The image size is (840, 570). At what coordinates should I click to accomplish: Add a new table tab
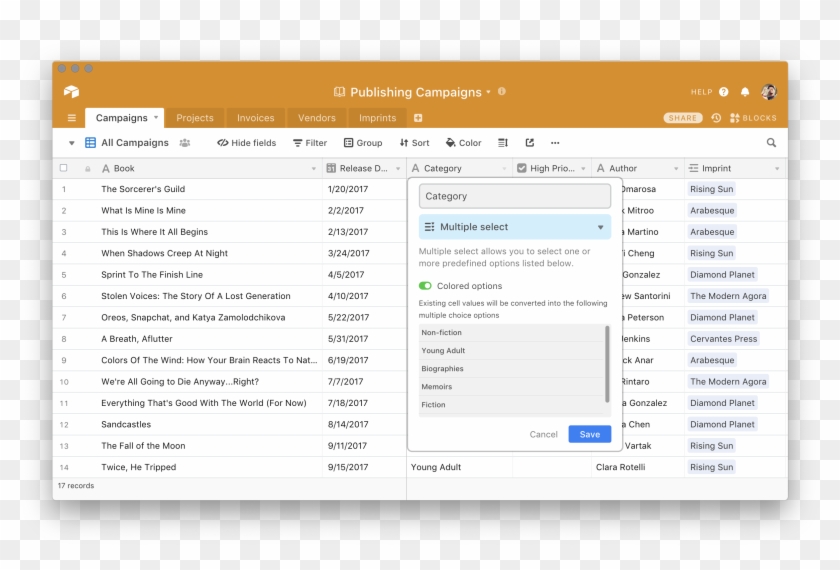418,118
